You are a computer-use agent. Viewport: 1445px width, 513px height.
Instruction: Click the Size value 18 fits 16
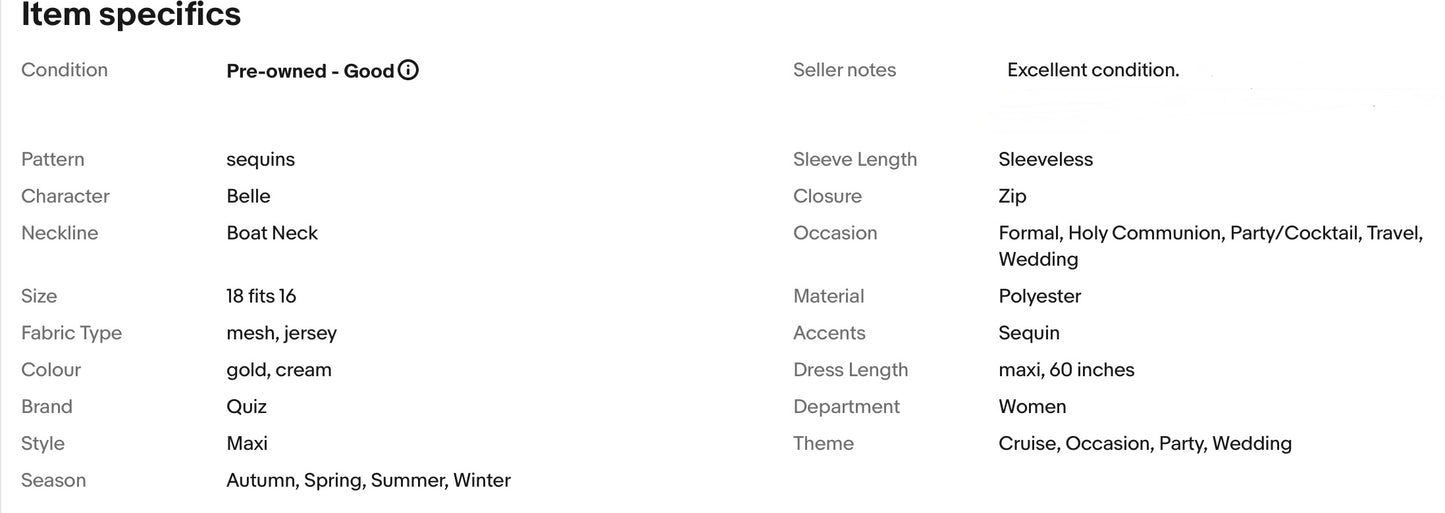tap(261, 296)
